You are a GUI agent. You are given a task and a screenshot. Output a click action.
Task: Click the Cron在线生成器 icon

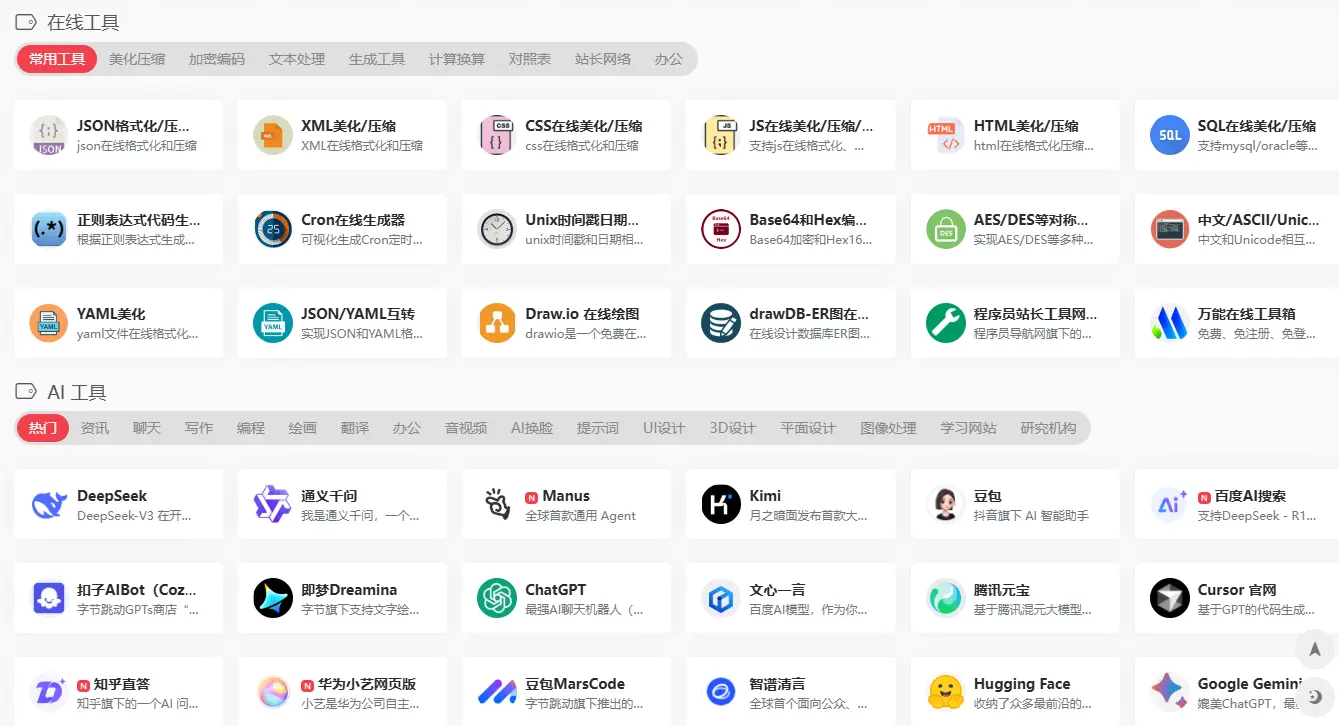[x=273, y=229]
